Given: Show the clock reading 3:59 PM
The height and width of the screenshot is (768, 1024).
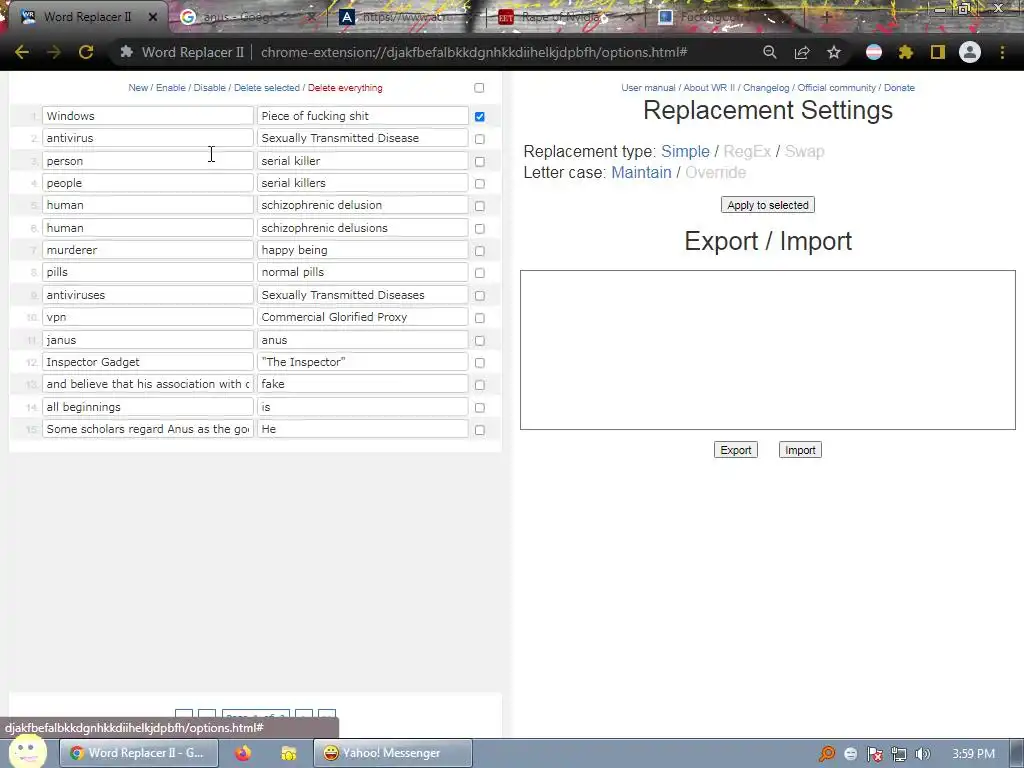Looking at the screenshot, I should click(974, 754).
